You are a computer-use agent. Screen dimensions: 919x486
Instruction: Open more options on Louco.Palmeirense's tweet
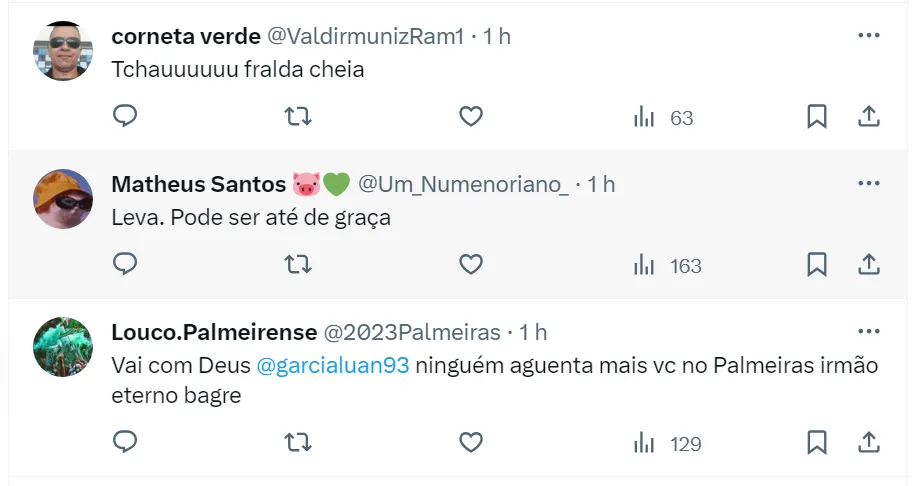[869, 331]
